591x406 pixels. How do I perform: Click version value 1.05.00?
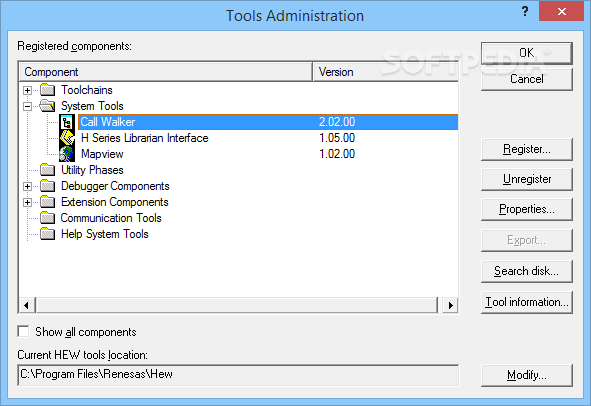click(x=337, y=138)
